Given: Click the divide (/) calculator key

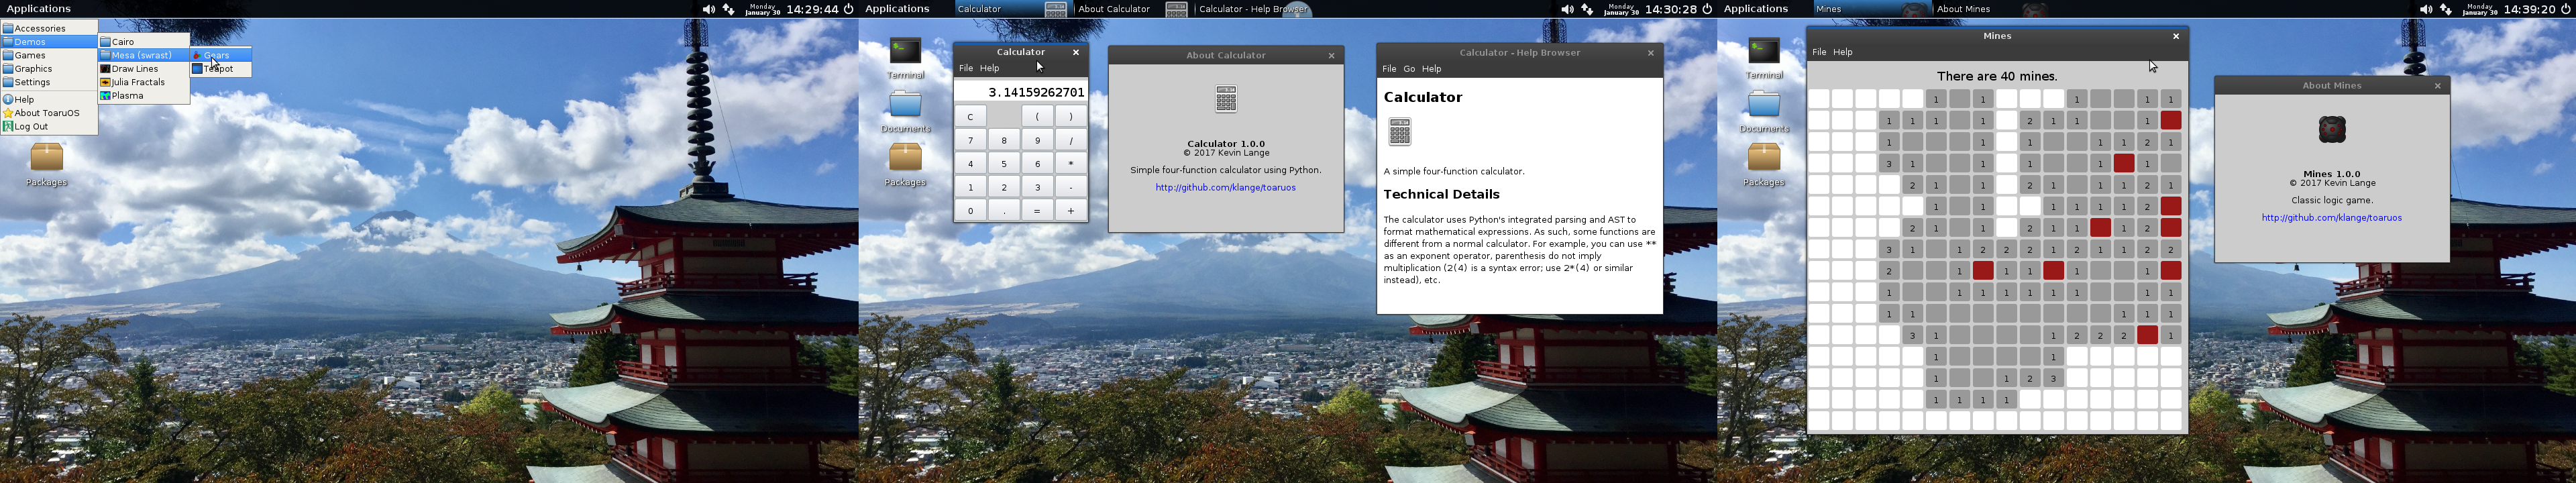Looking at the screenshot, I should pos(1071,140).
